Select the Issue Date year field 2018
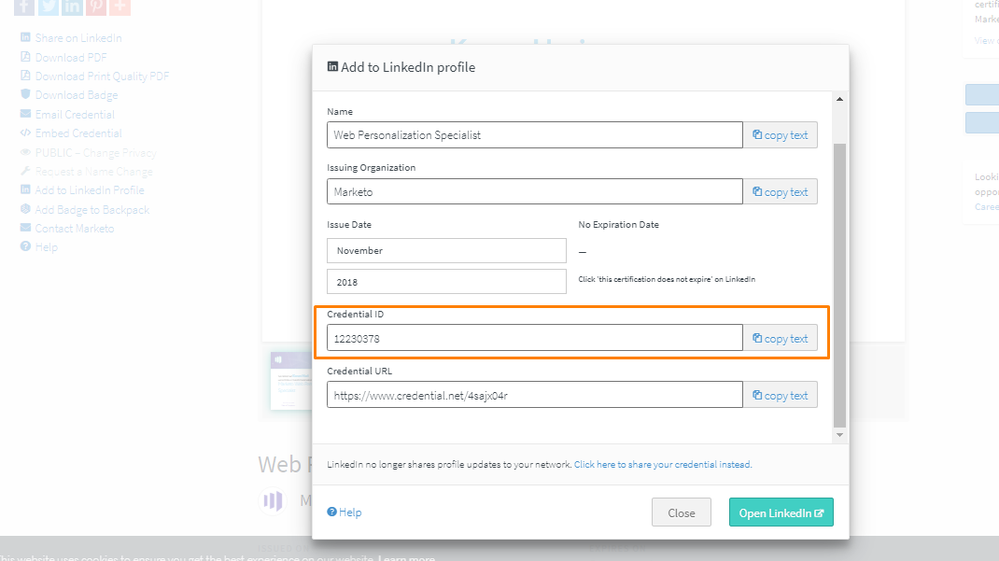 (x=447, y=281)
